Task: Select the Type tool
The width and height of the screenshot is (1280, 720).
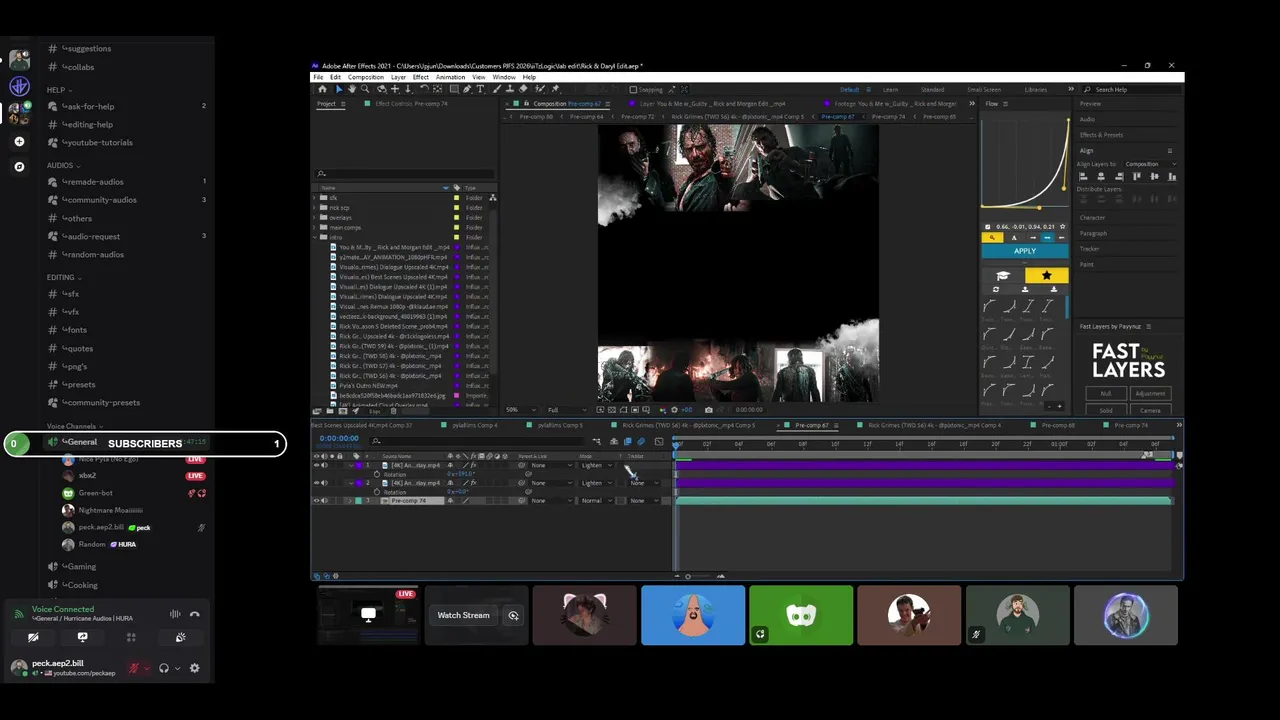Action: (480, 89)
